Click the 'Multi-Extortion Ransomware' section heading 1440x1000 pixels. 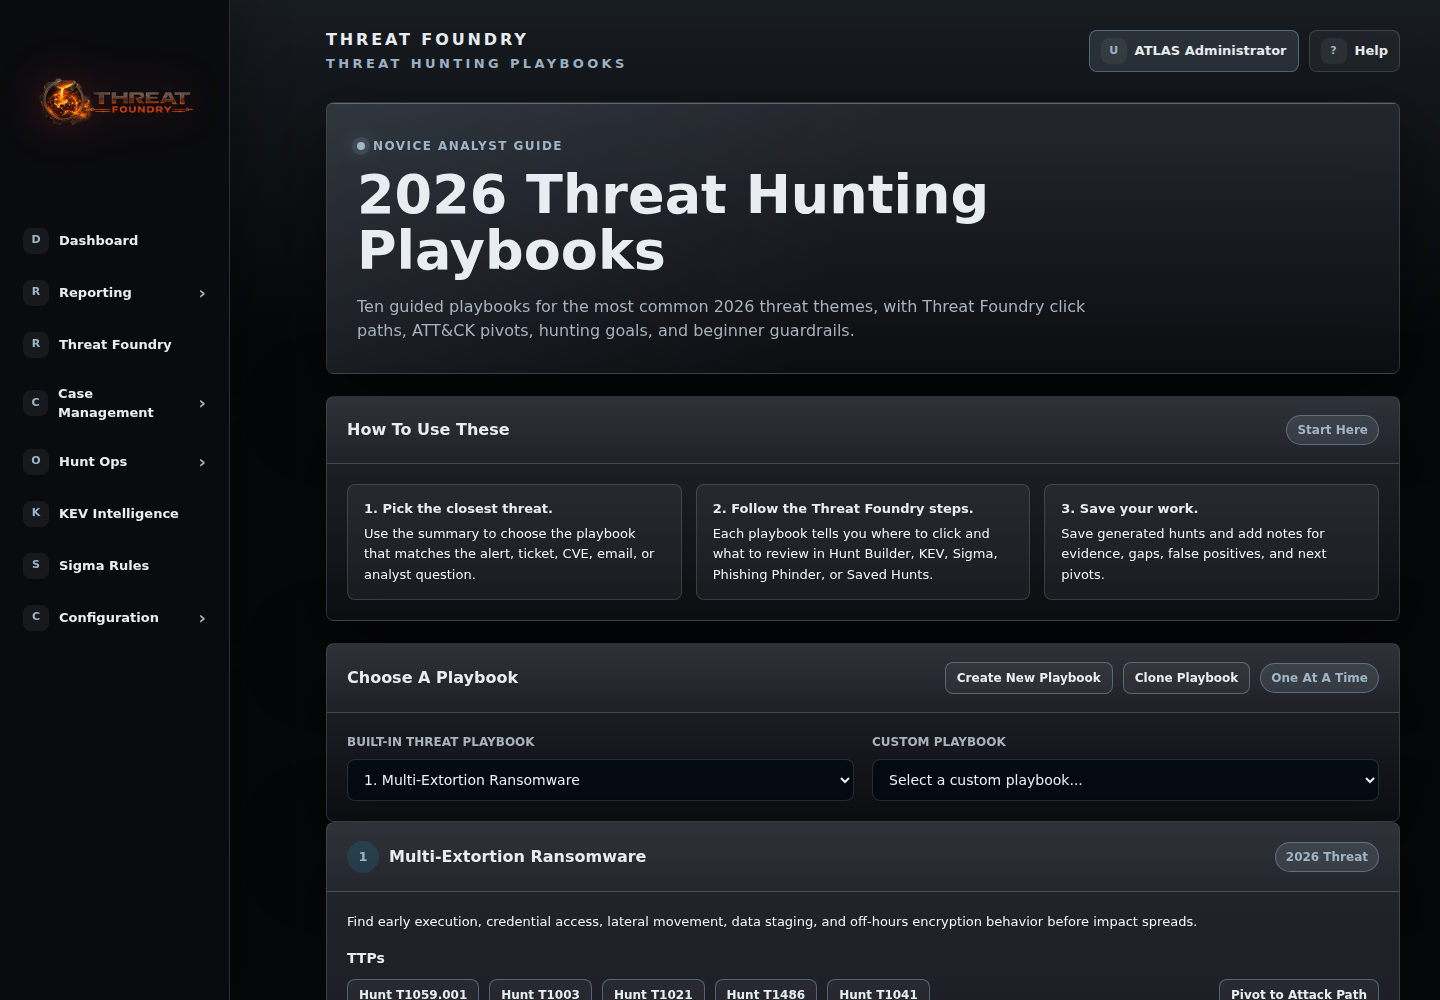tap(517, 857)
